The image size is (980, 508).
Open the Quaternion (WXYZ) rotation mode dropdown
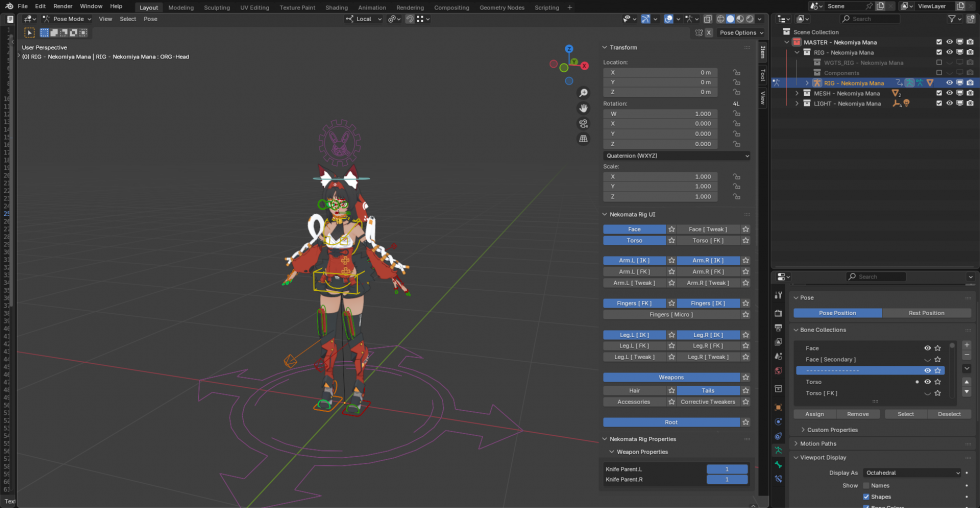click(676, 156)
